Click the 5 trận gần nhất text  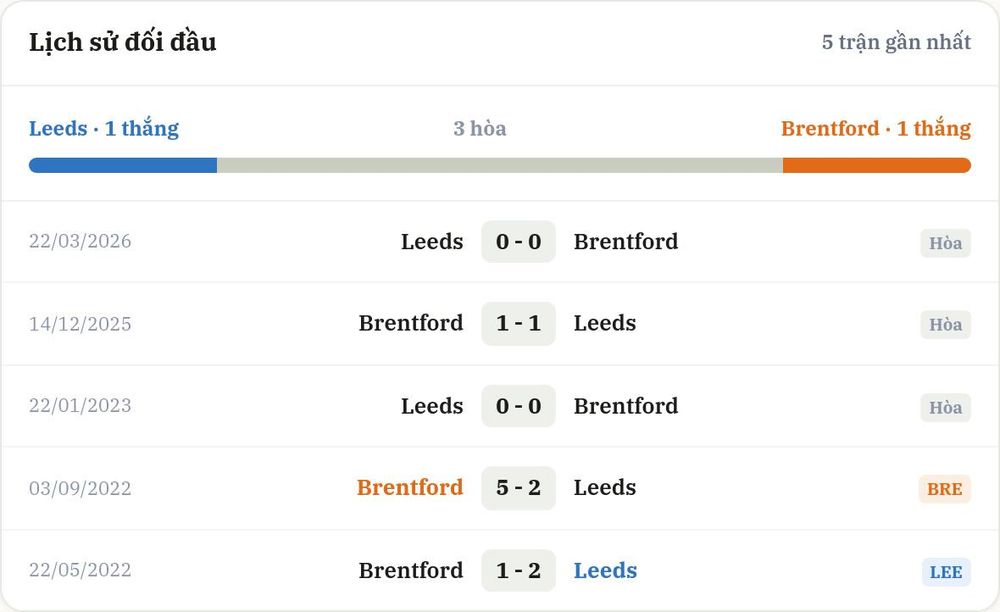(x=896, y=42)
